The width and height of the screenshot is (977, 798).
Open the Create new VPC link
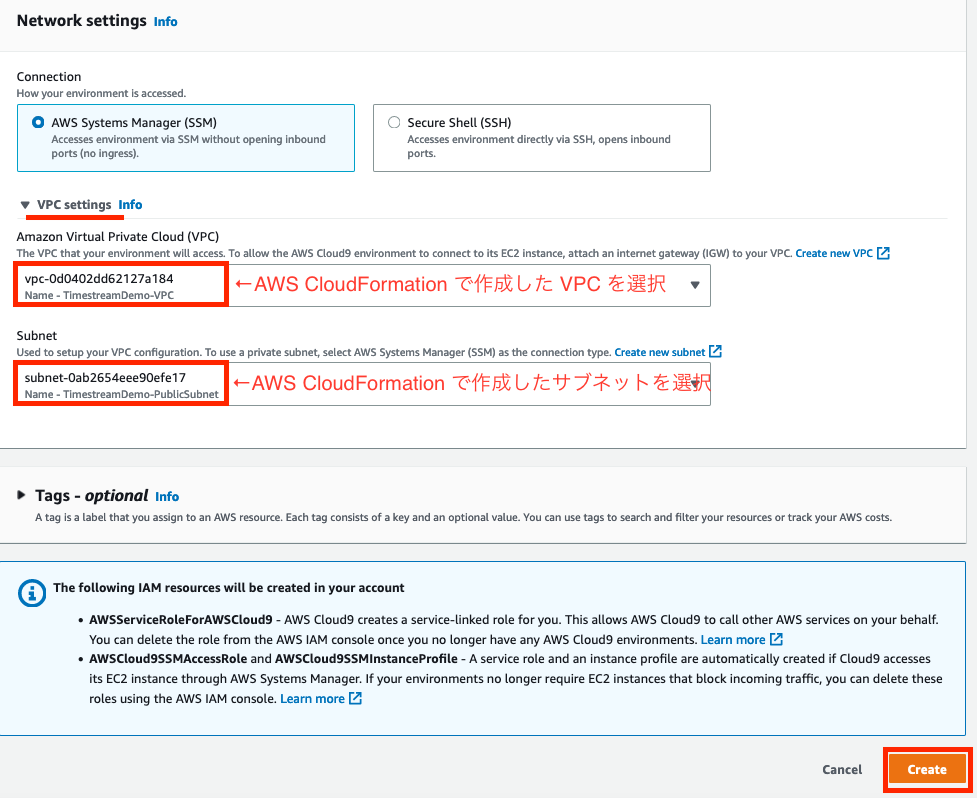[835, 253]
